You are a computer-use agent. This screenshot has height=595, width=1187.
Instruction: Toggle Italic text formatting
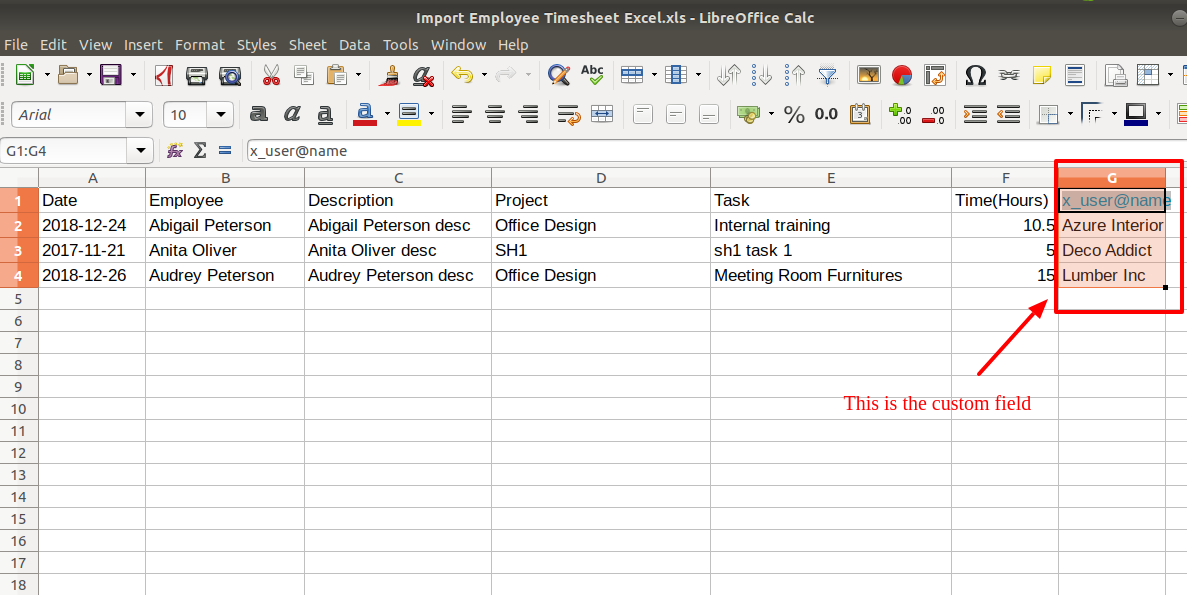pyautogui.click(x=291, y=114)
